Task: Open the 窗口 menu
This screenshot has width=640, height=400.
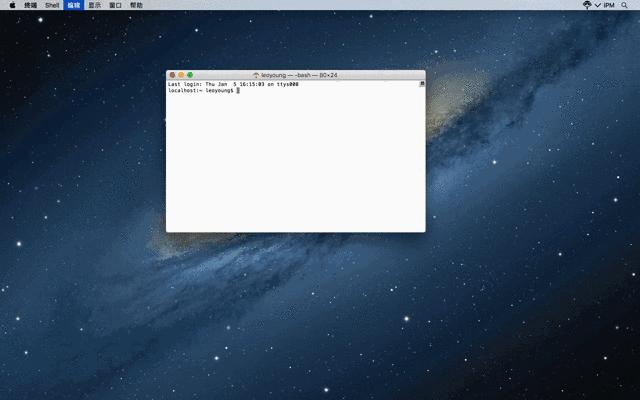Action: [115, 5]
